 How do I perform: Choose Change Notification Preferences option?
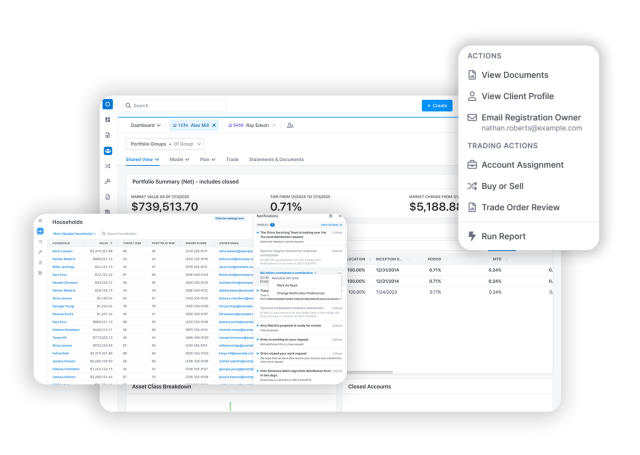301,293
